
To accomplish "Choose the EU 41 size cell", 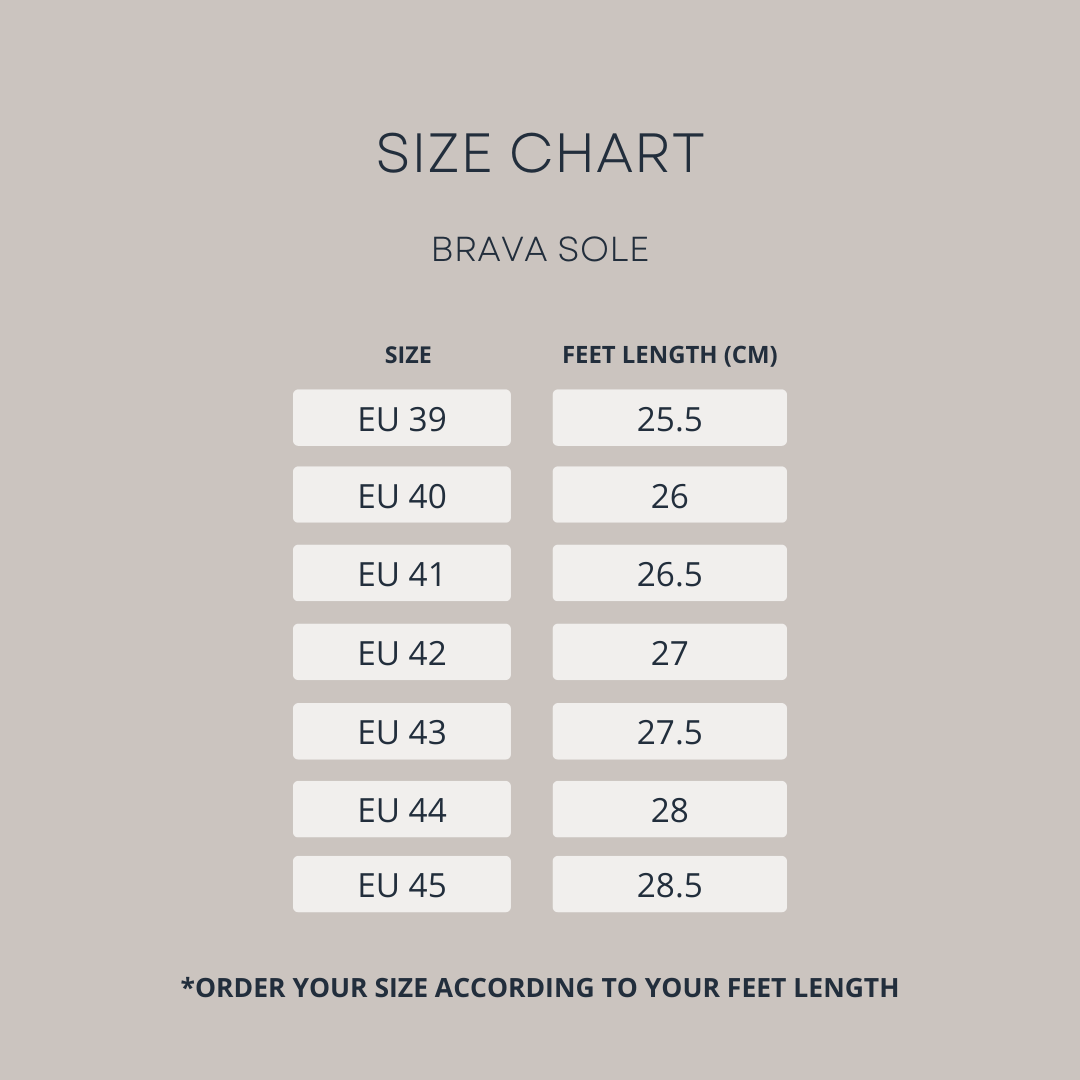I will point(402,573).
